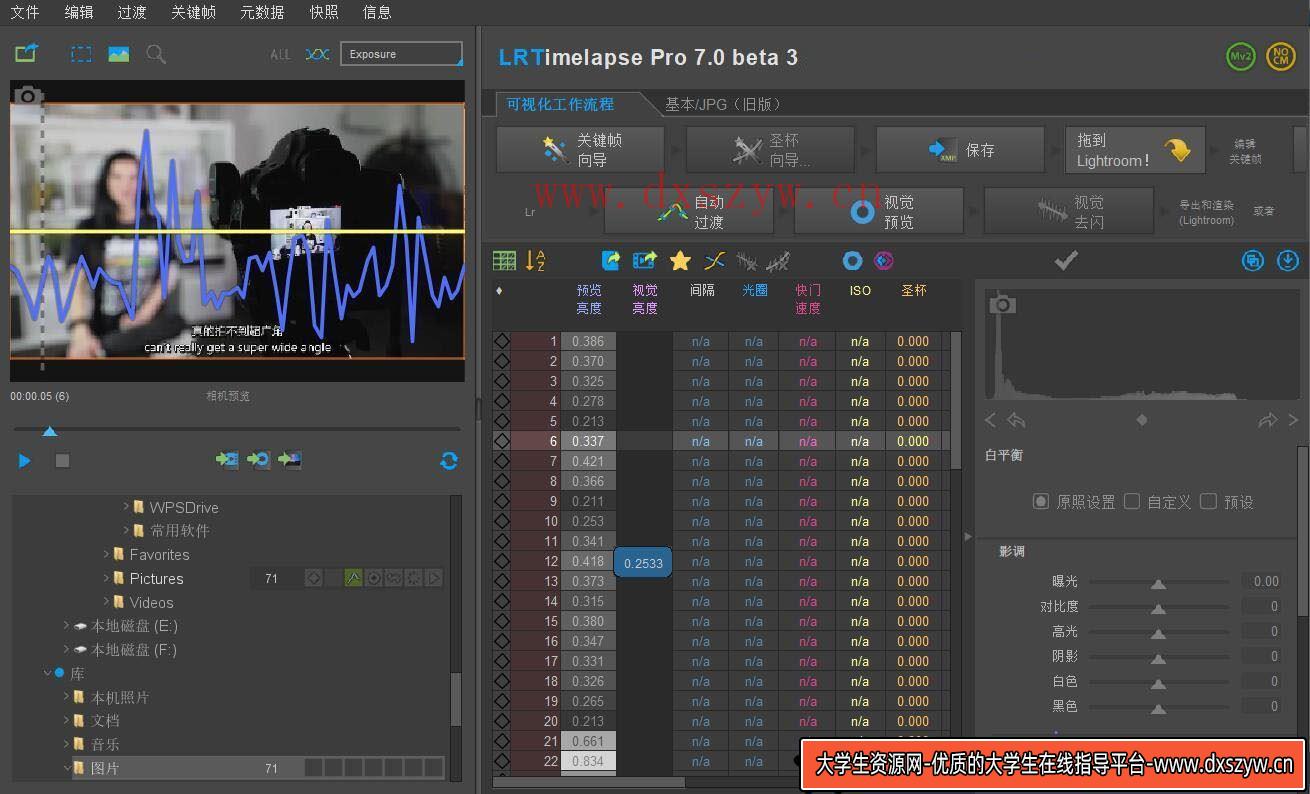Image resolution: width=1310 pixels, height=794 pixels.
Task: Click the crossed curves transition icon
Action: [714, 261]
